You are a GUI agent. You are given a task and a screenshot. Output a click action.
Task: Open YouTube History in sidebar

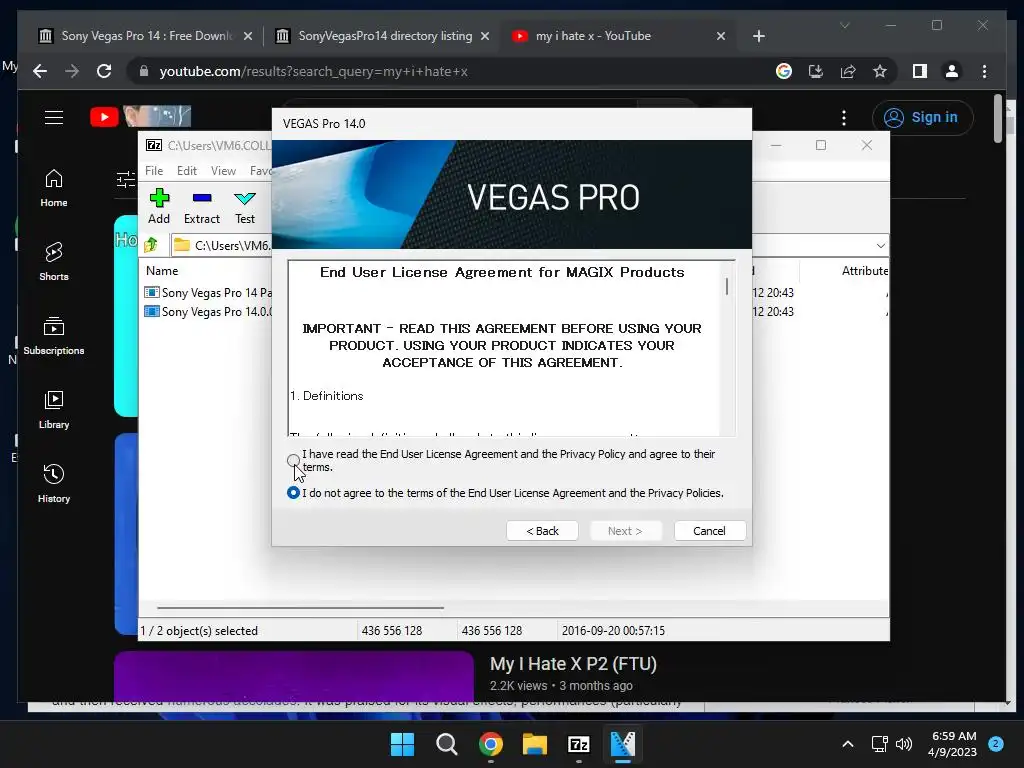[x=54, y=483]
